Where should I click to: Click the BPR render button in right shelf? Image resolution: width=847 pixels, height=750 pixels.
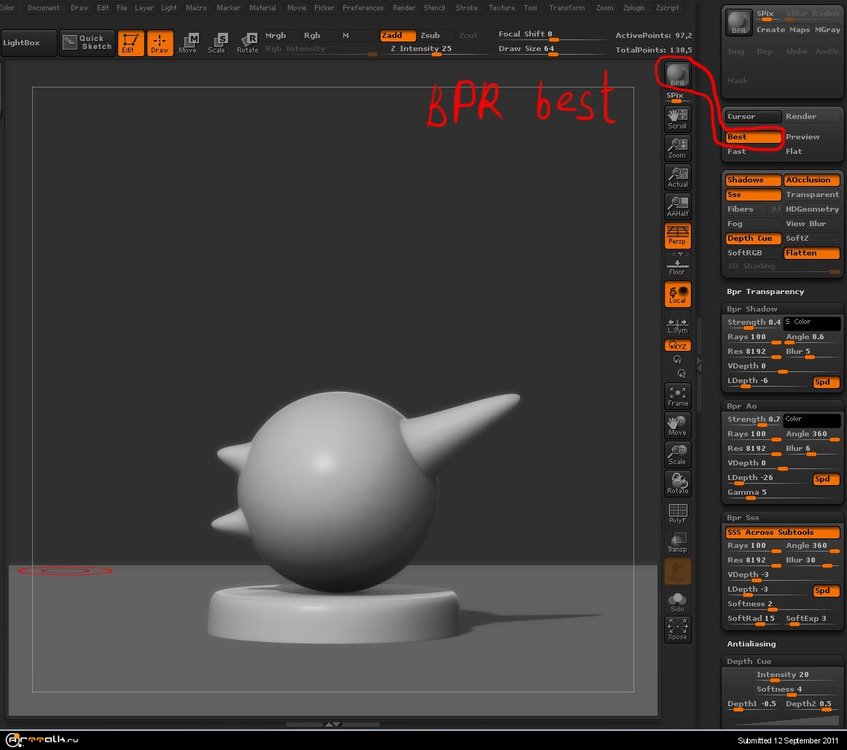(677, 75)
